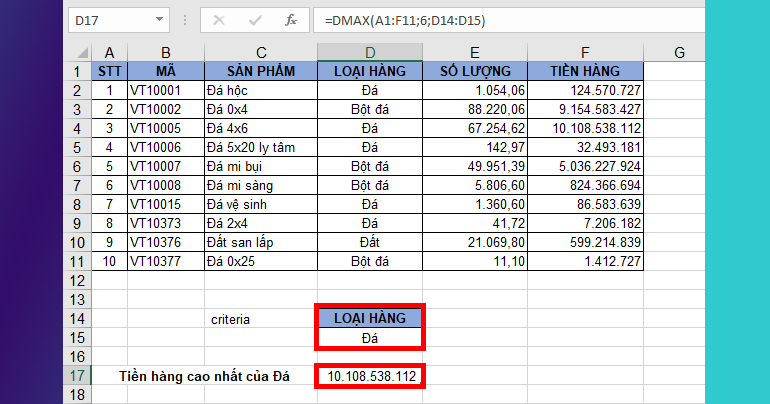Image resolution: width=770 pixels, height=404 pixels.
Task: Click product cell Đá hộc
Action: [x=261, y=90]
